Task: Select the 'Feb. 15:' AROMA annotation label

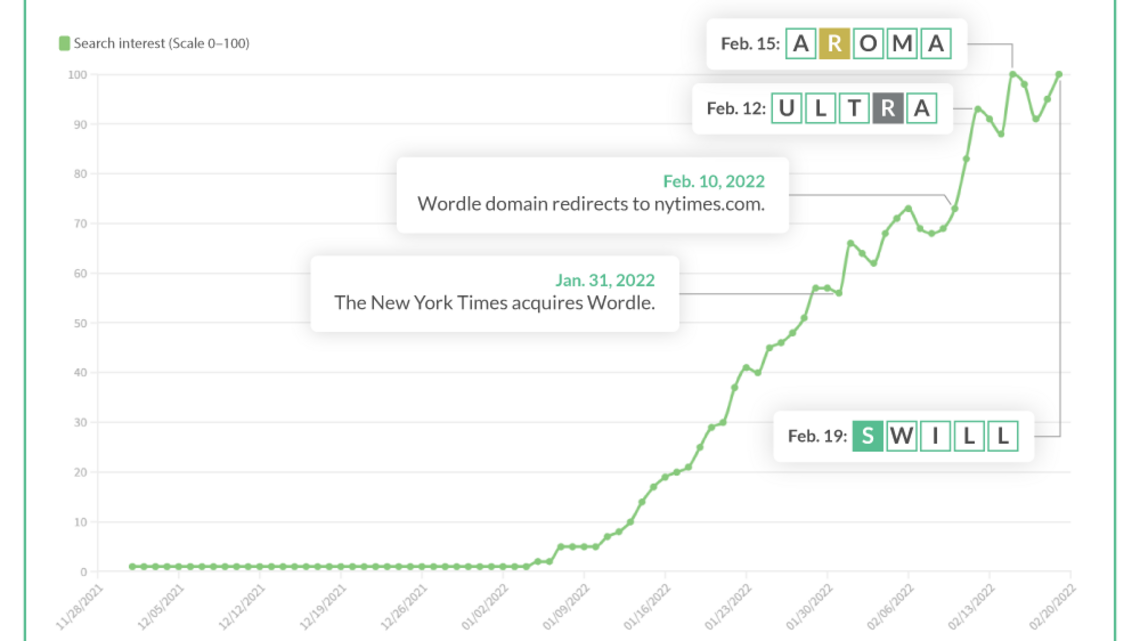Action: point(750,44)
